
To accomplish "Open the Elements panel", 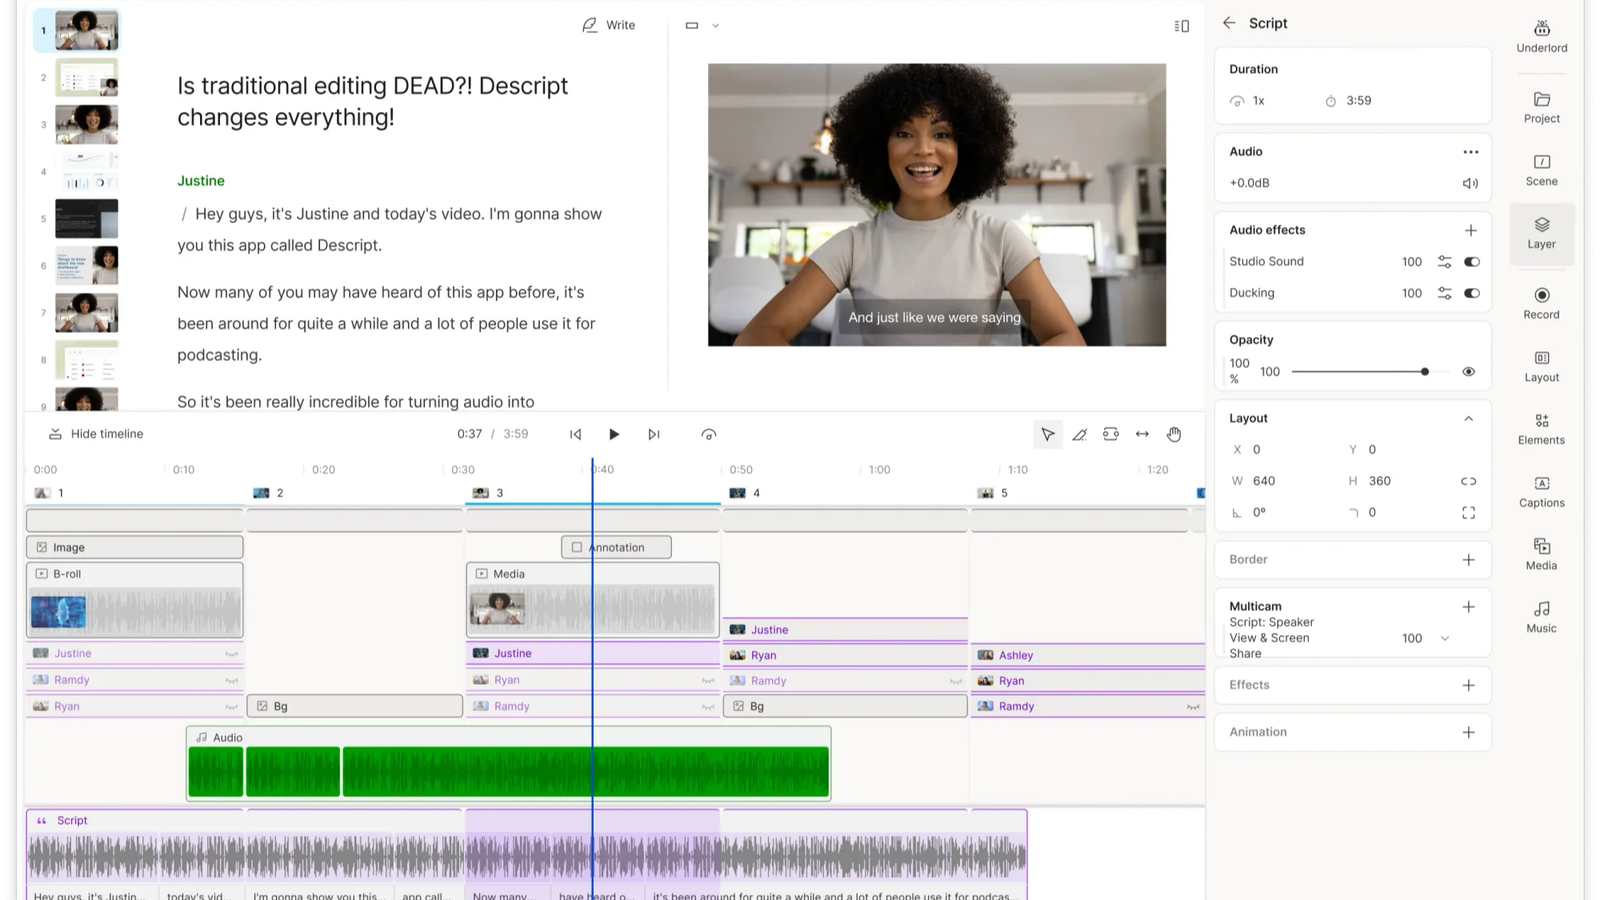I will click(x=1541, y=429).
